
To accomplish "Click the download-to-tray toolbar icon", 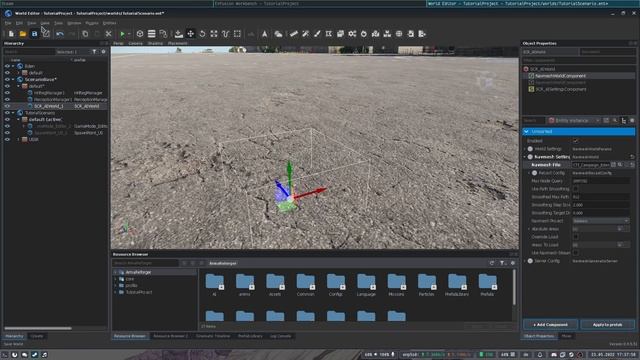I will (x=178, y=34).
